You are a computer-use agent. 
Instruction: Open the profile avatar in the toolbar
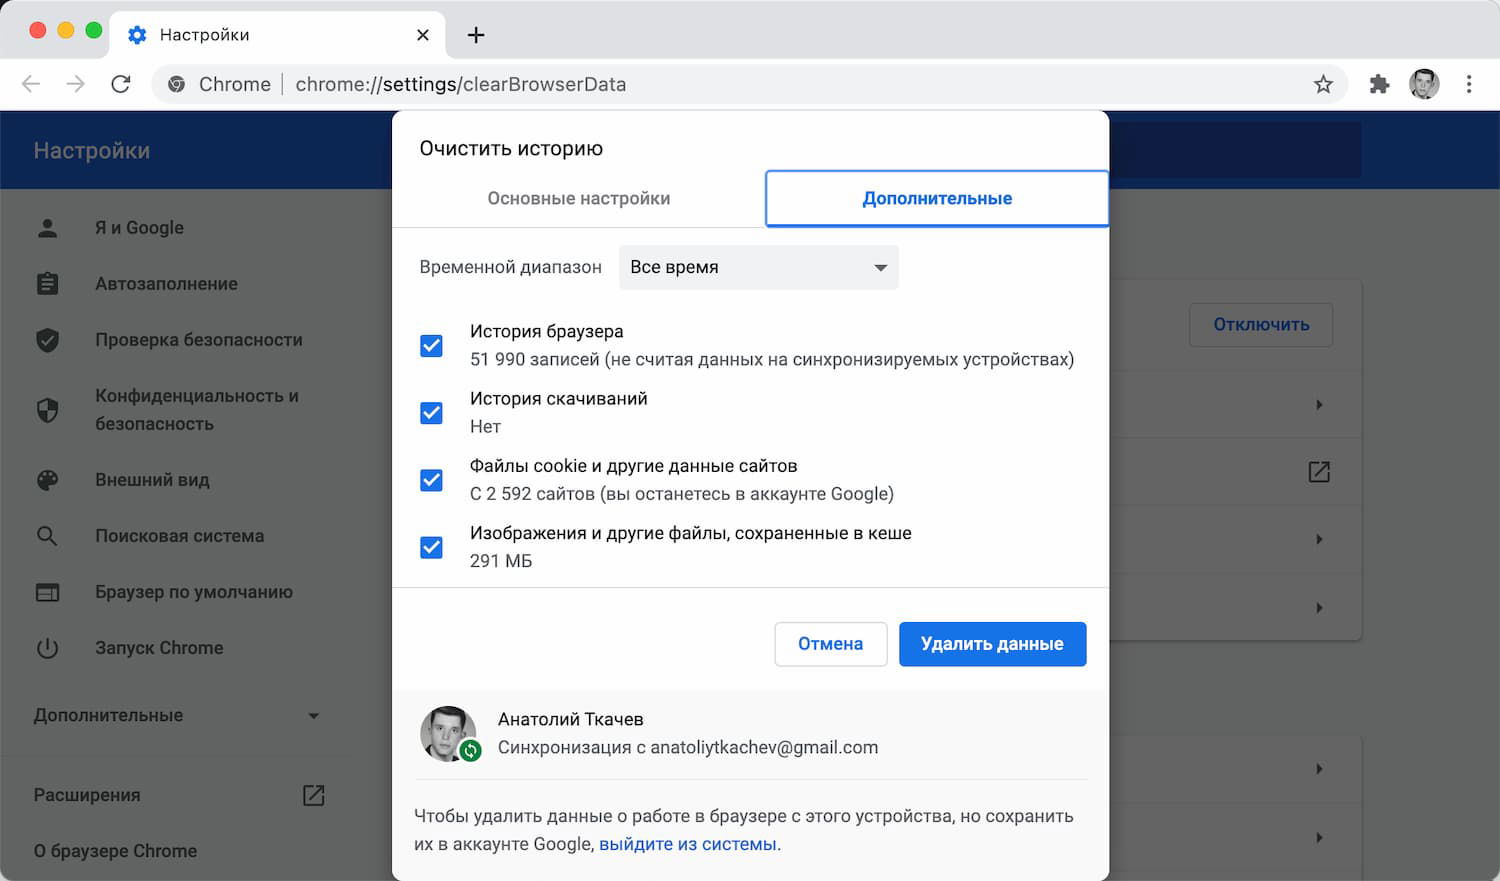click(1424, 84)
